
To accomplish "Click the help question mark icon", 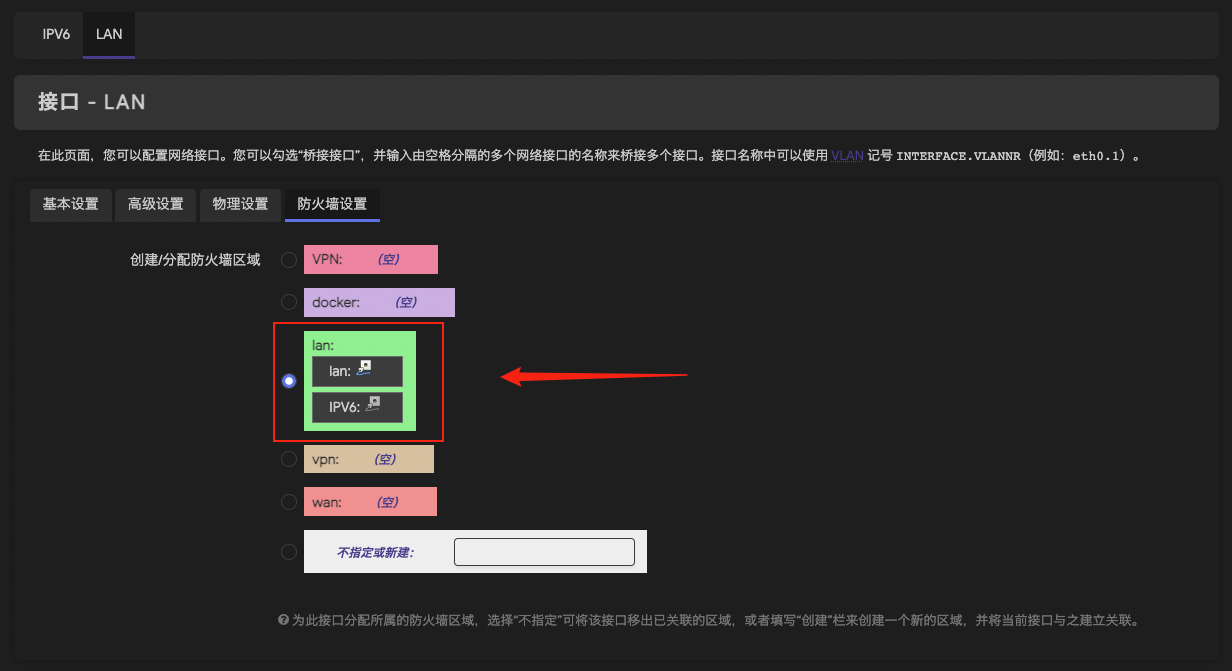I will (x=283, y=620).
